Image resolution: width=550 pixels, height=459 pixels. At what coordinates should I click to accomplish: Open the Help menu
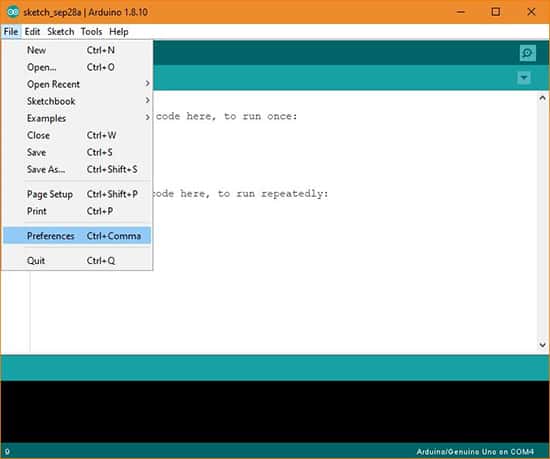point(119,32)
